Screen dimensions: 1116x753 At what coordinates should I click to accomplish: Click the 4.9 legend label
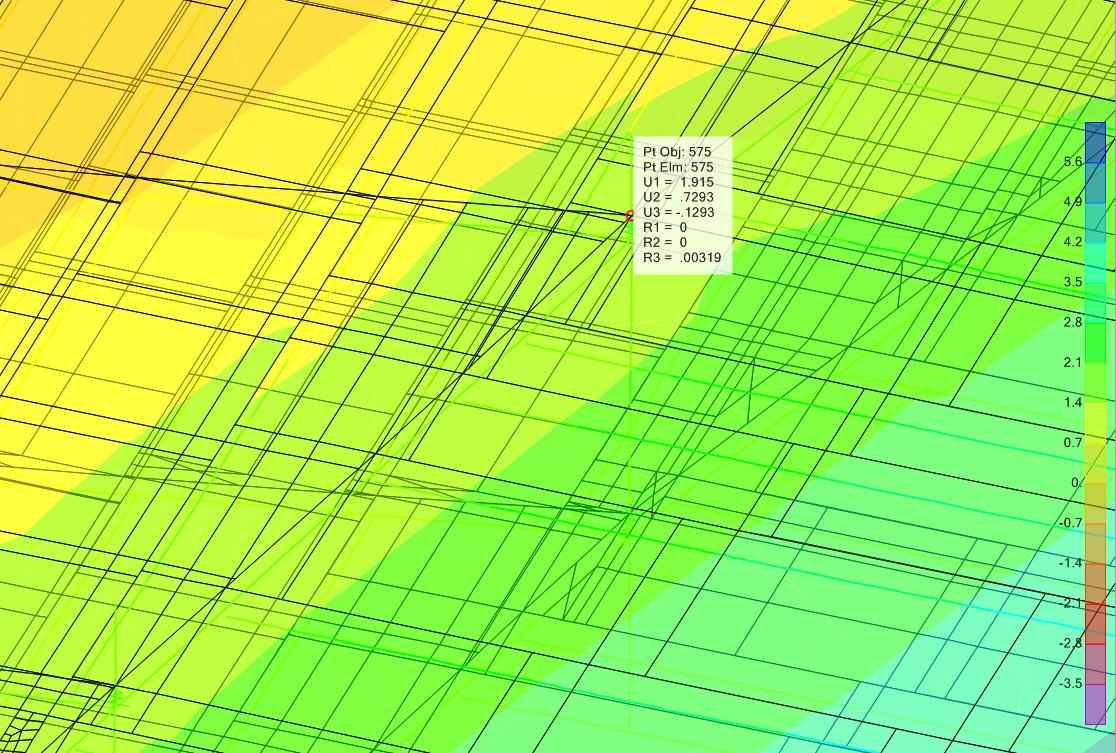pyautogui.click(x=1073, y=201)
